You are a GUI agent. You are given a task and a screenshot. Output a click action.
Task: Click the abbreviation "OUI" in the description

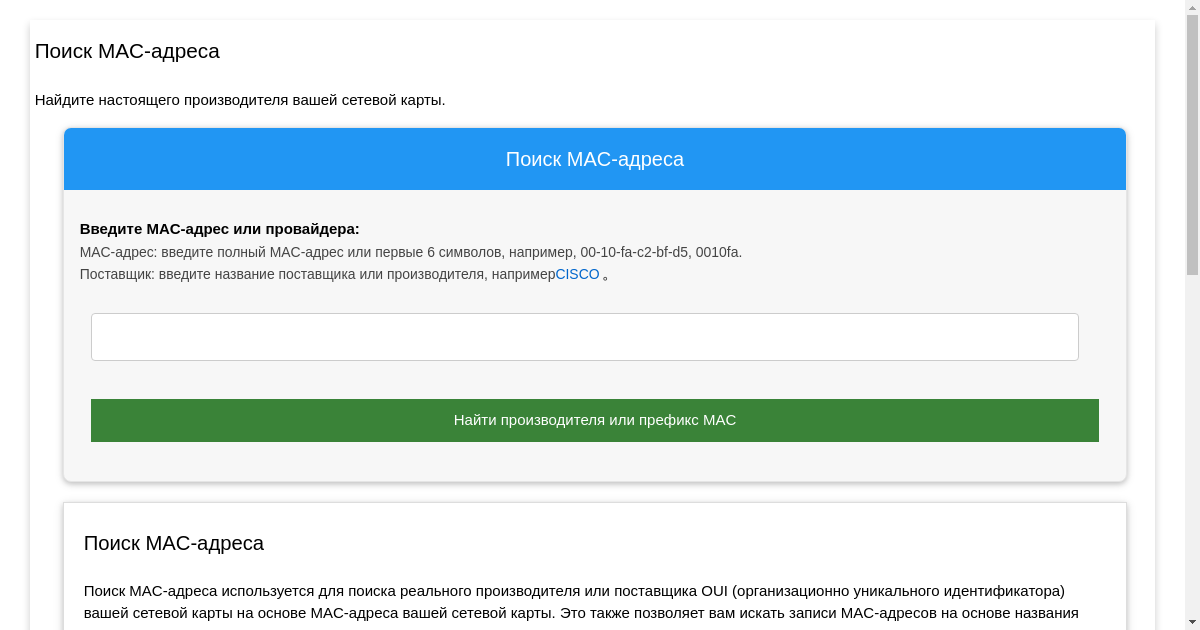point(714,591)
